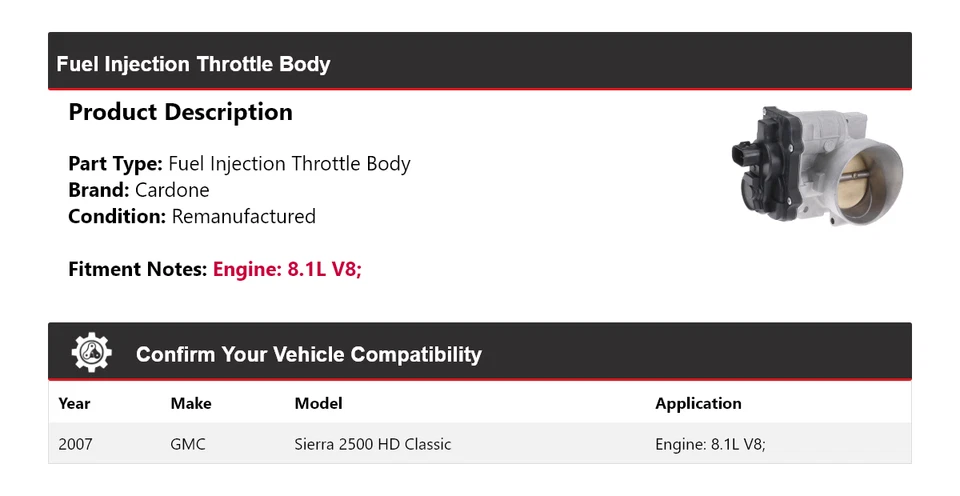Select the Sierra 2500 HD Classic cell
The image size is (960, 496).
click(x=373, y=444)
